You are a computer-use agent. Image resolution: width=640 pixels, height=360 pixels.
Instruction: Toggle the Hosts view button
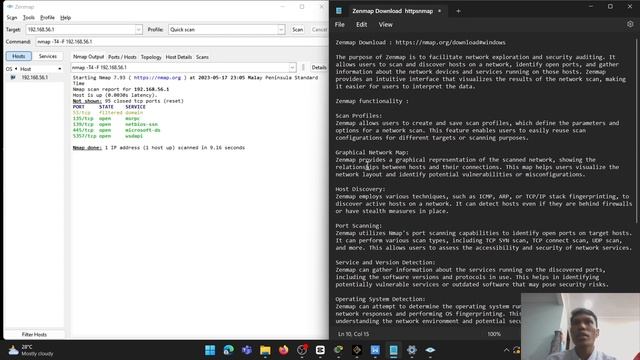click(x=19, y=56)
